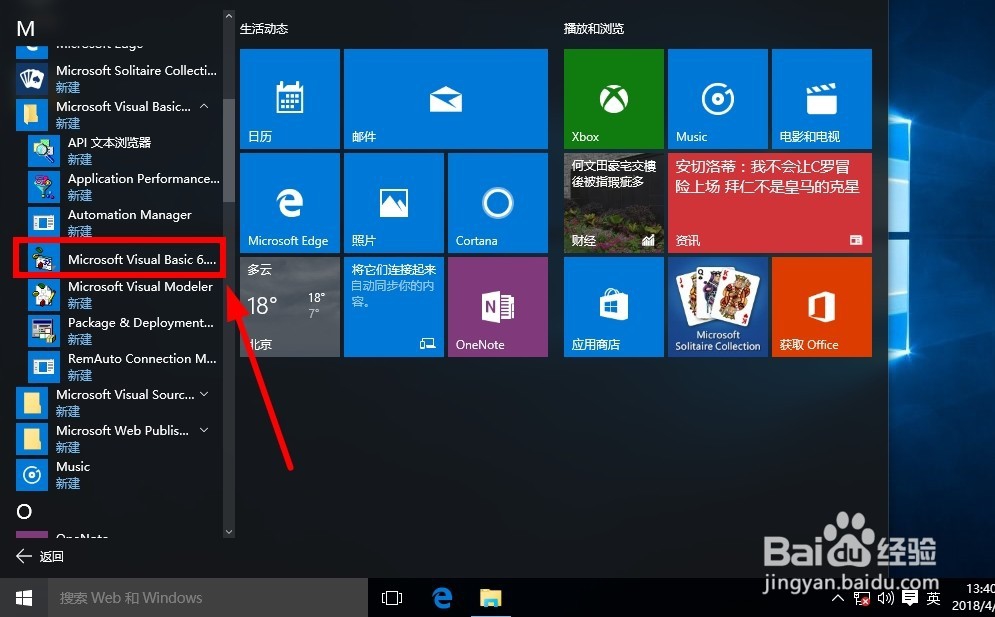Viewport: 995px width, 617px height.
Task: Open the 将它们连接起来 sync tile
Action: [x=393, y=307]
